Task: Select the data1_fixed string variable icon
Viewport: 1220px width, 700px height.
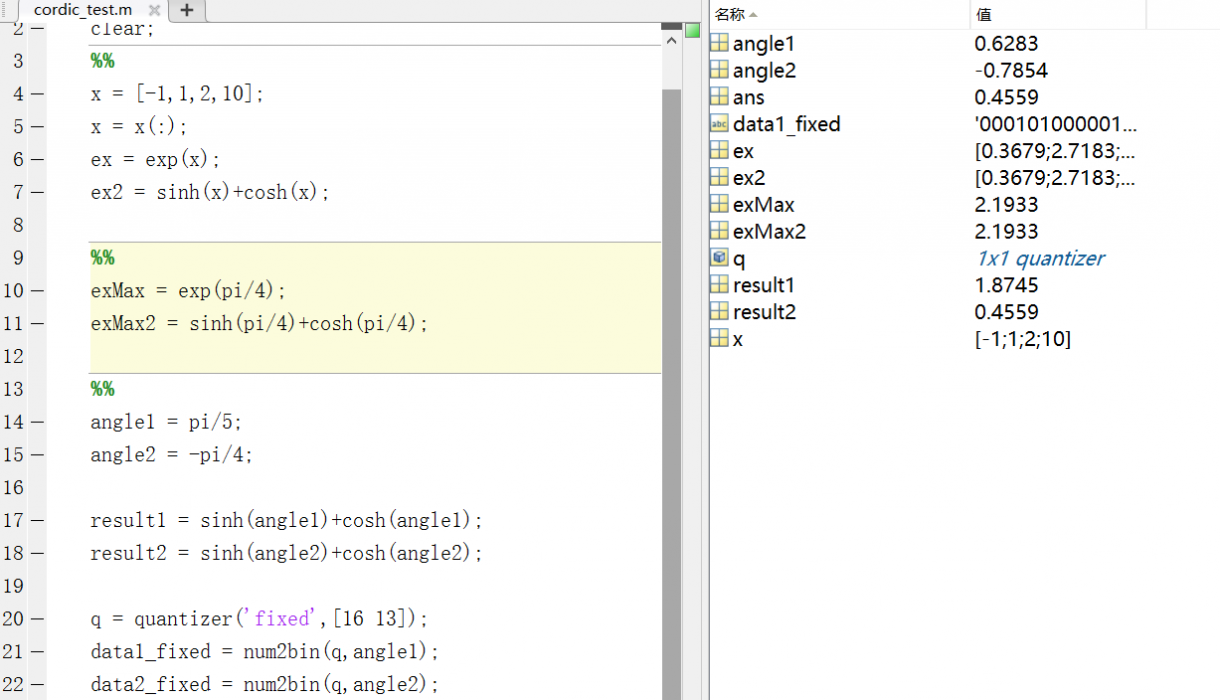Action: (x=719, y=124)
